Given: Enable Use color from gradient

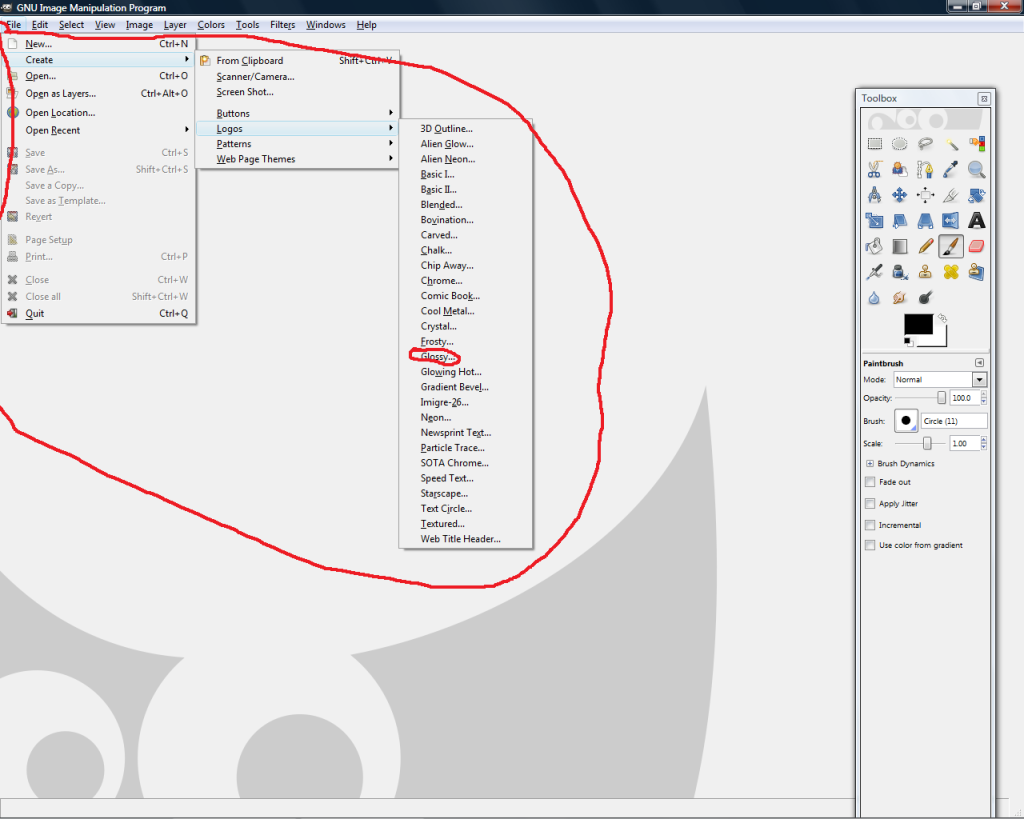Looking at the screenshot, I should click(870, 545).
